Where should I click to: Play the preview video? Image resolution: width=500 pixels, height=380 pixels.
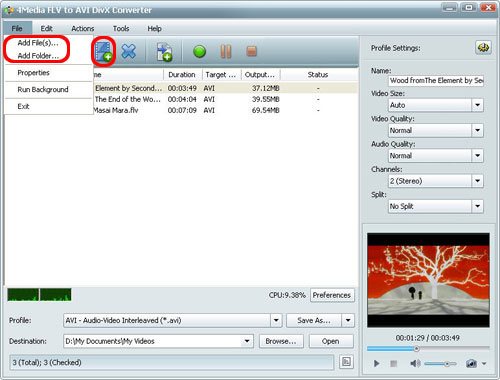click(376, 363)
